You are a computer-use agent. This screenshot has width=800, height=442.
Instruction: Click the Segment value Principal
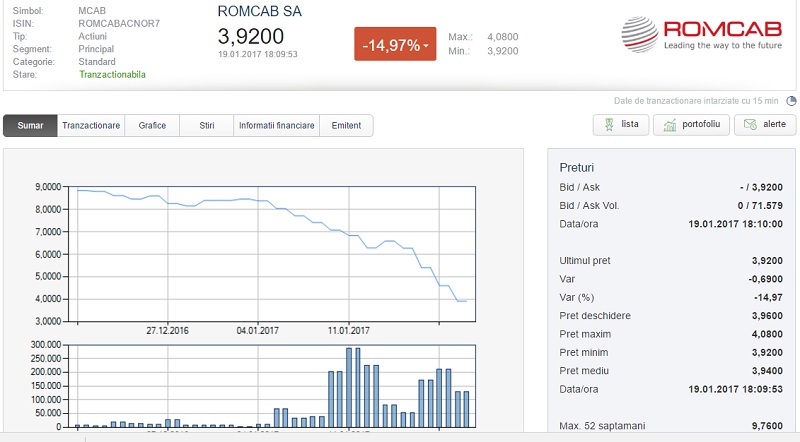[x=96, y=49]
